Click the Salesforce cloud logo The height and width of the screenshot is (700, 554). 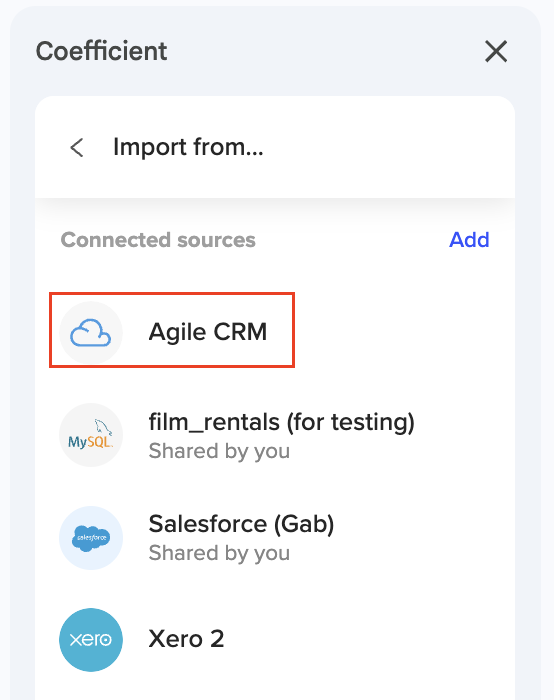click(91, 538)
